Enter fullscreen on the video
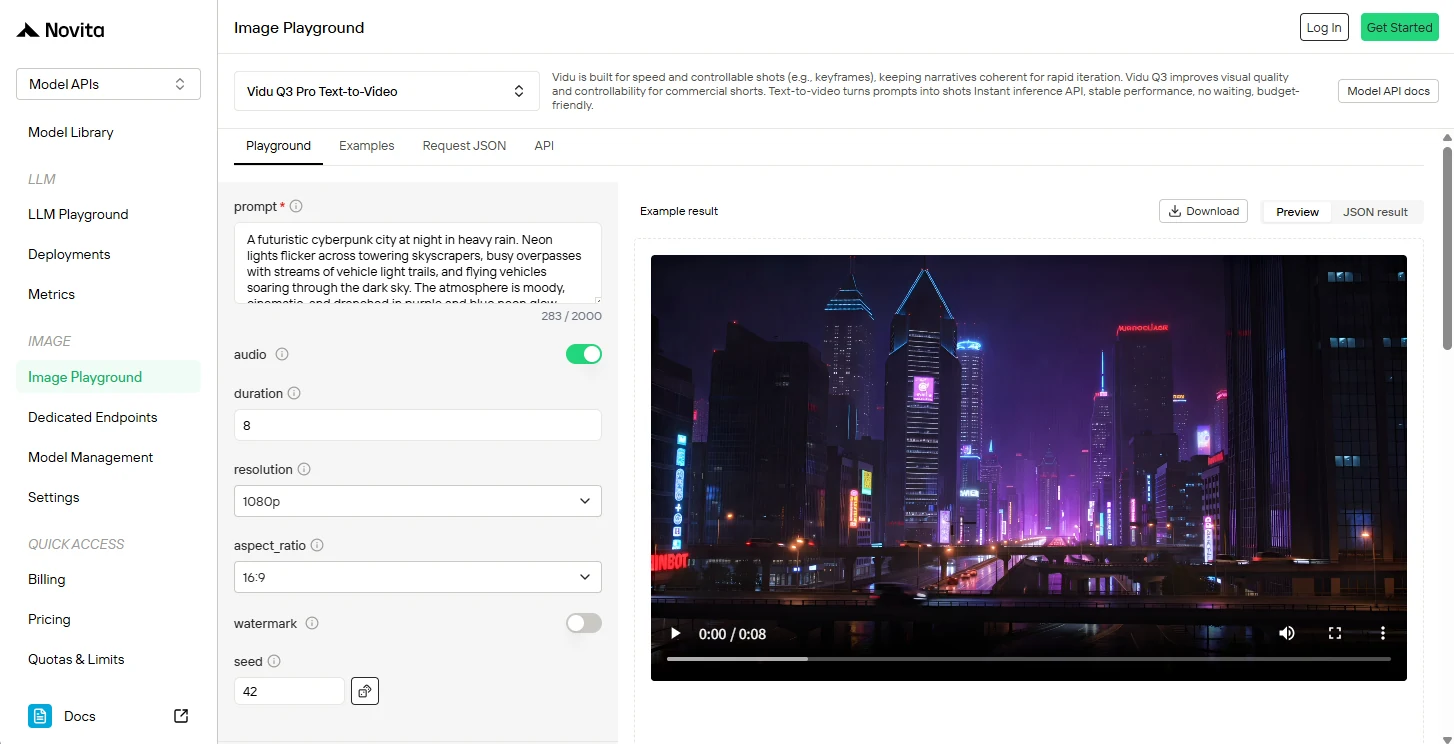Viewport: 1454px width, 744px height. tap(1335, 633)
